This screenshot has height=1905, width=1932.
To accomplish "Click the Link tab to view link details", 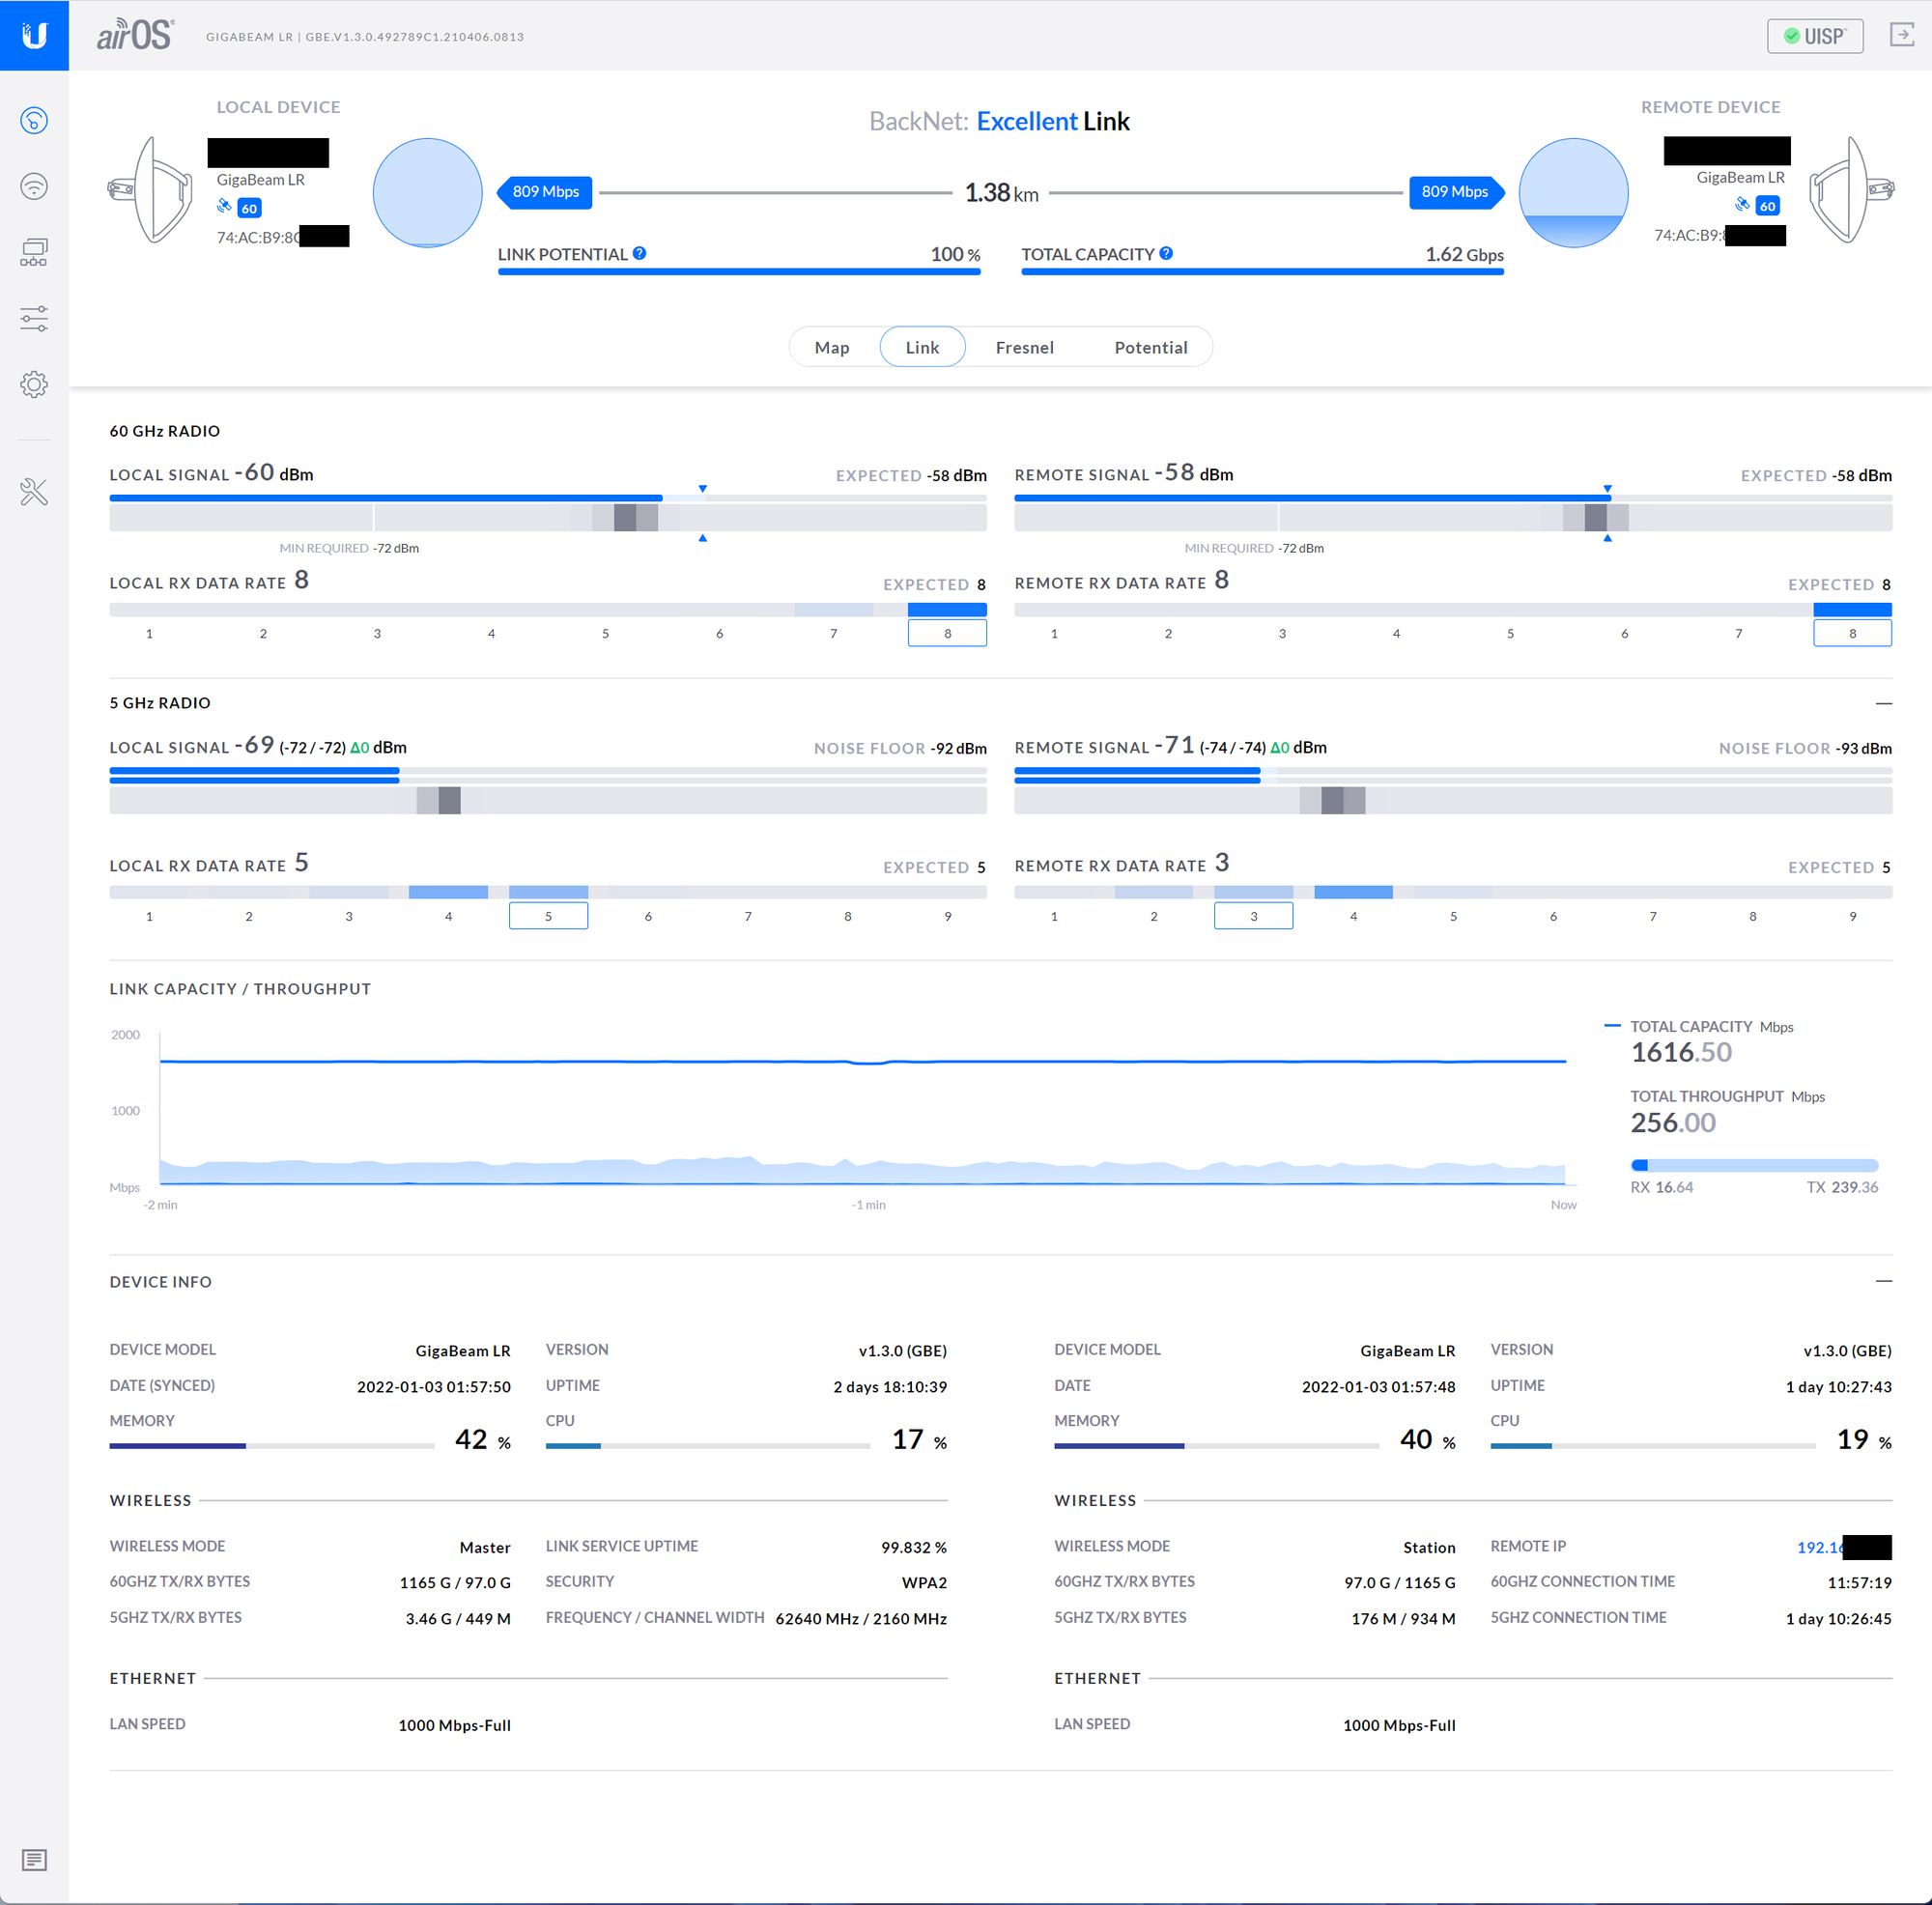I will [x=921, y=346].
